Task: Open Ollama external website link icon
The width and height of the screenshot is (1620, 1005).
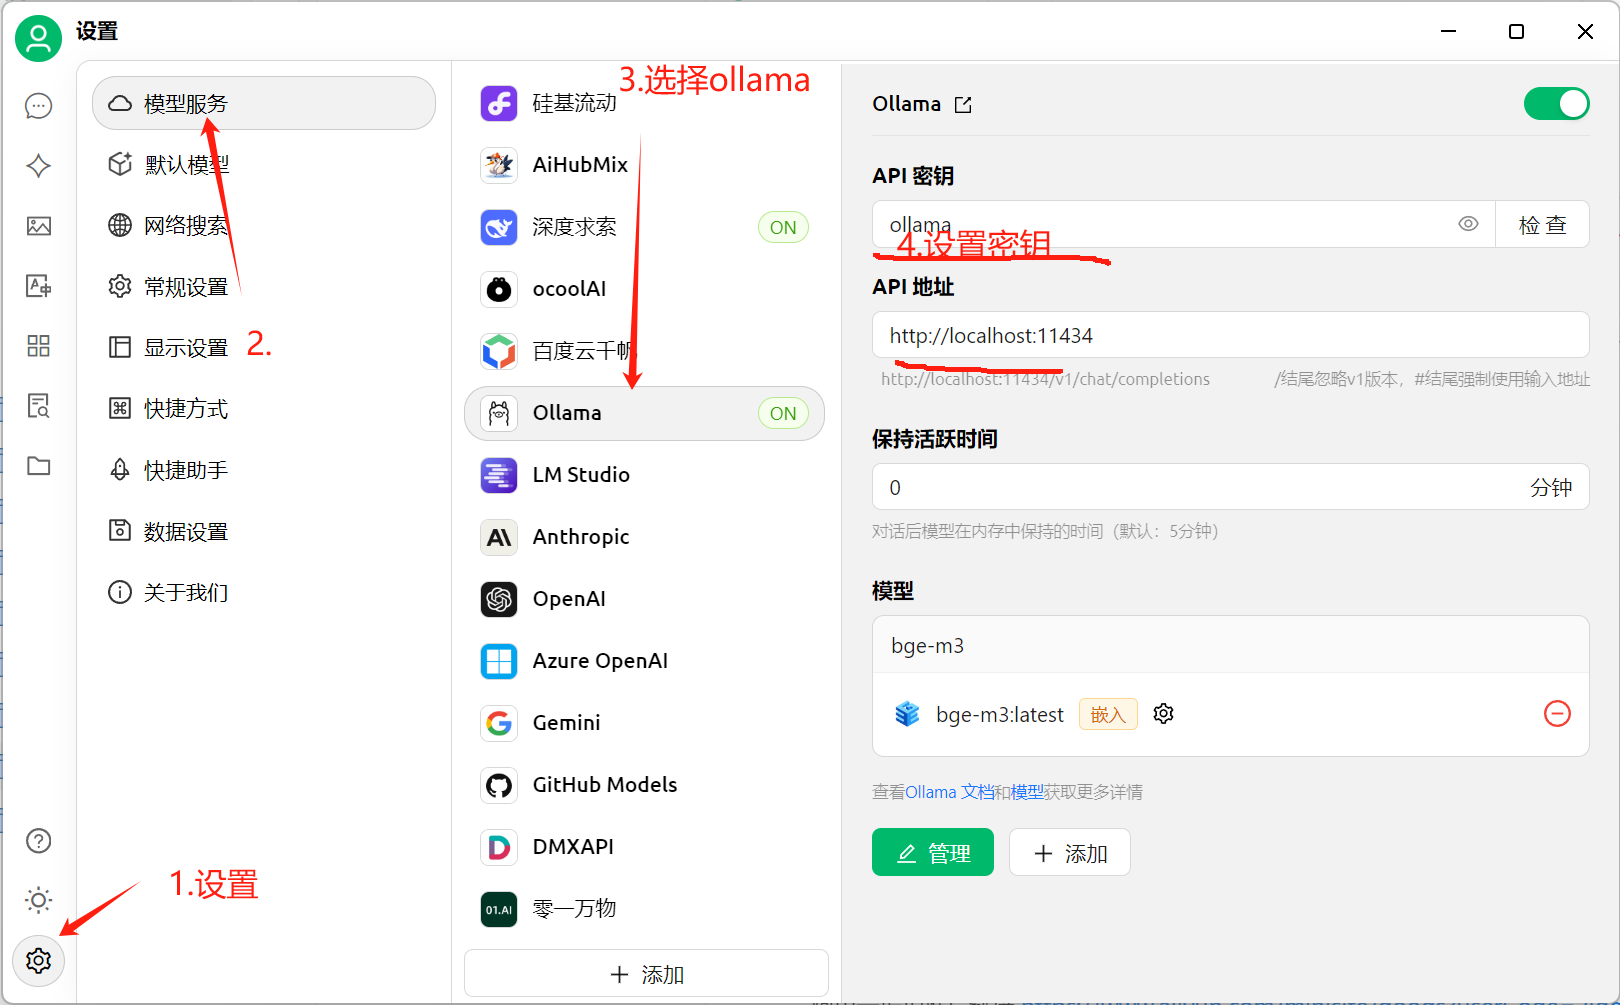Action: coord(963,105)
